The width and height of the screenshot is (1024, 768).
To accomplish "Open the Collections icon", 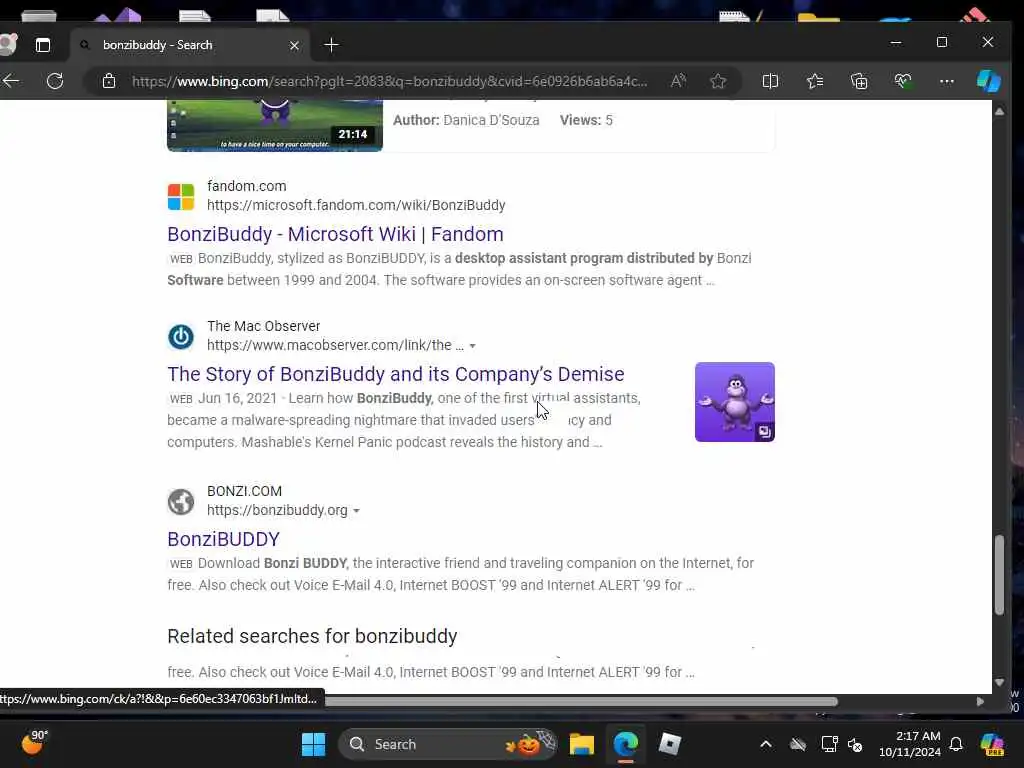I will pyautogui.click(x=859, y=81).
